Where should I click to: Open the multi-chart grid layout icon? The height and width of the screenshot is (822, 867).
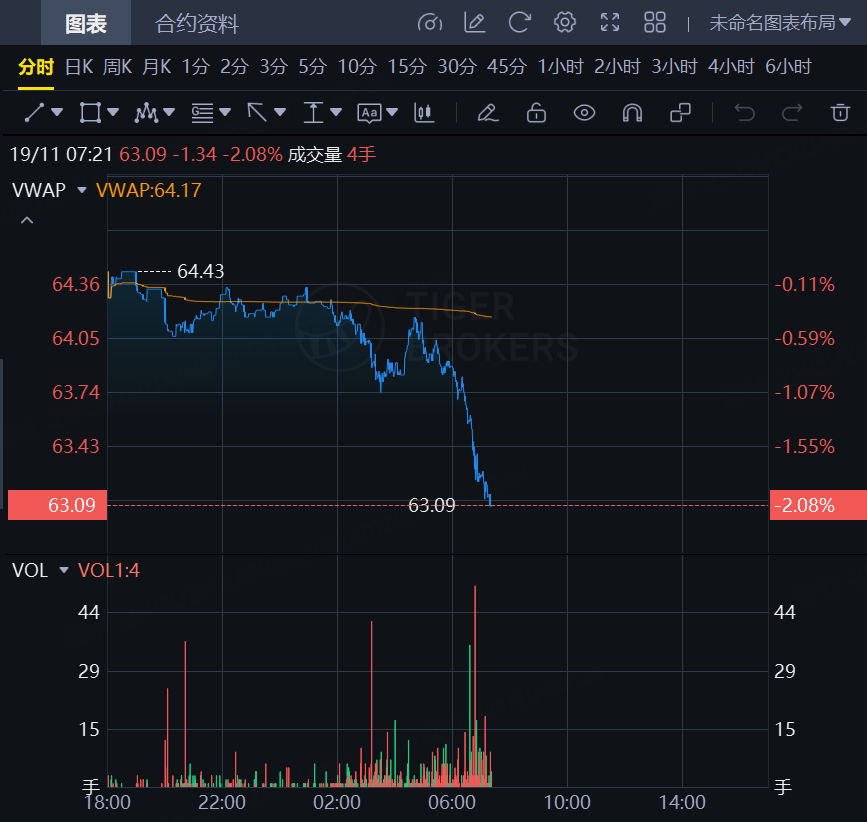click(x=655, y=22)
